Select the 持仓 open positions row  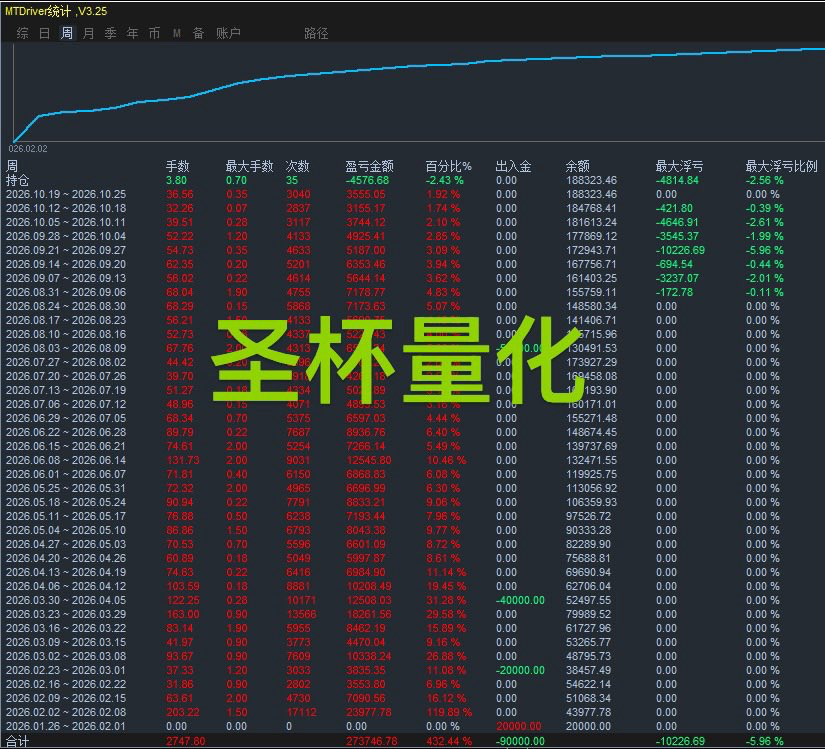(x=412, y=180)
